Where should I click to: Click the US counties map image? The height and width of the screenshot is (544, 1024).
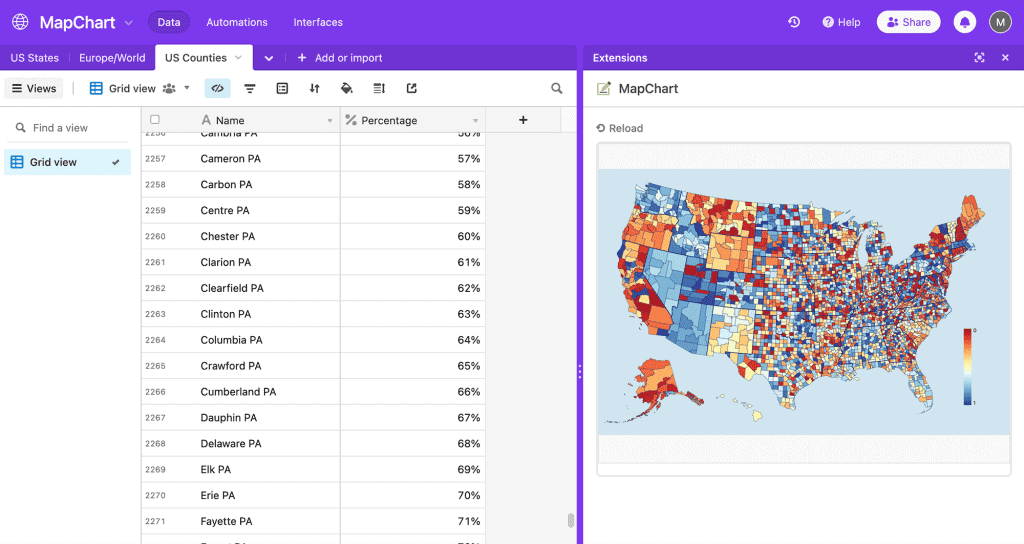[x=804, y=302]
